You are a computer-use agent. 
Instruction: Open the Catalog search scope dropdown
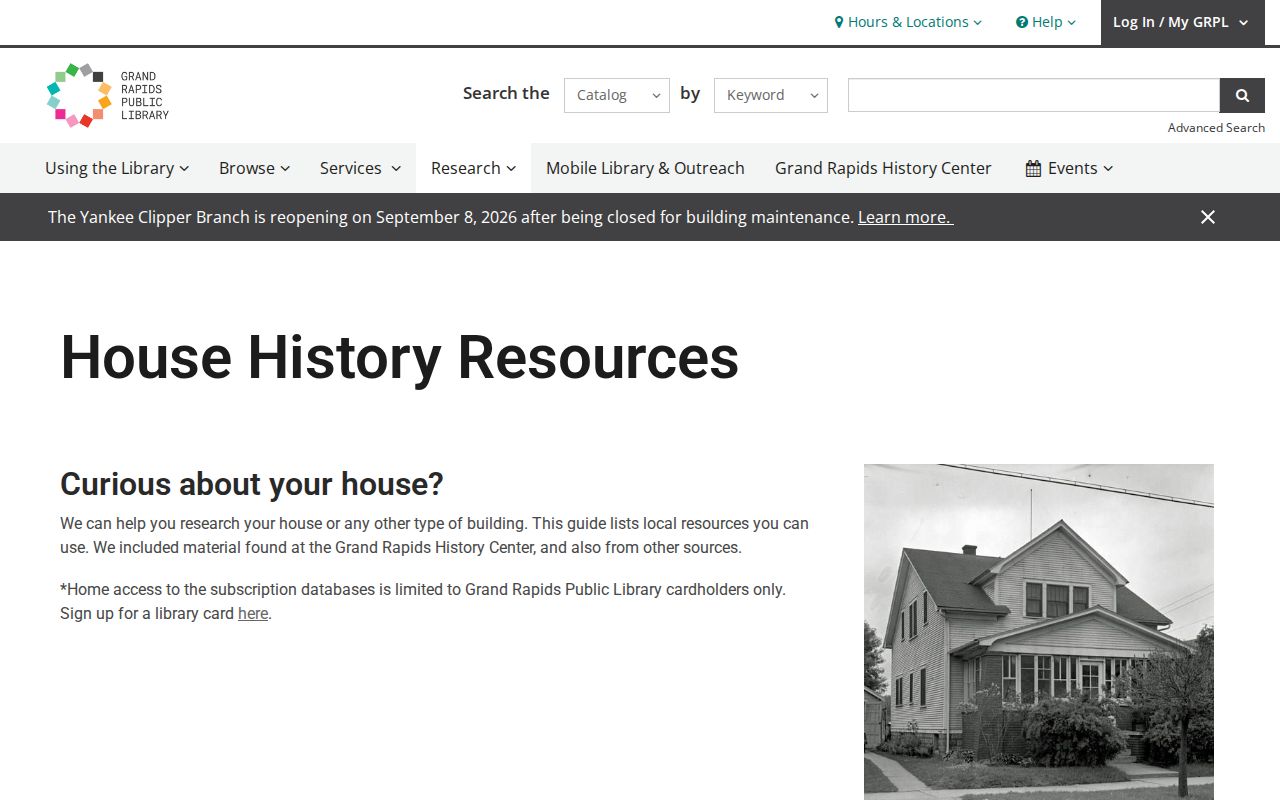click(617, 95)
